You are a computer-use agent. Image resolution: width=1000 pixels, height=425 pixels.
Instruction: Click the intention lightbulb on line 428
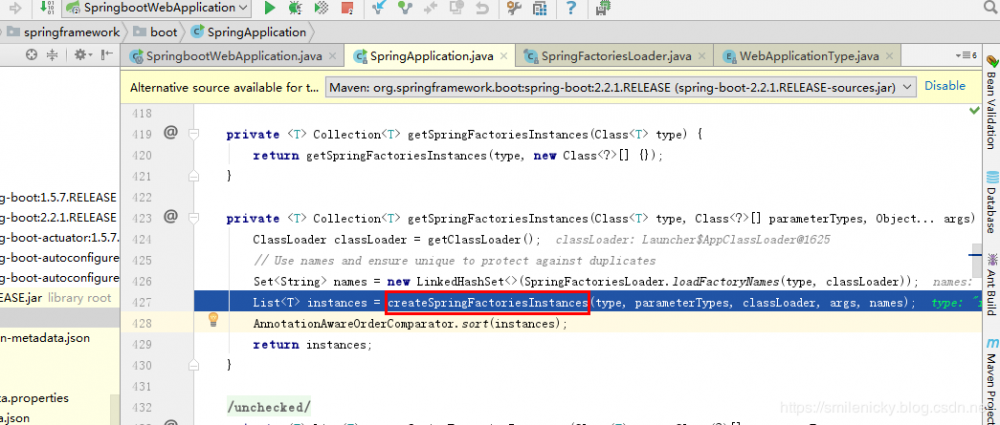[x=214, y=320]
